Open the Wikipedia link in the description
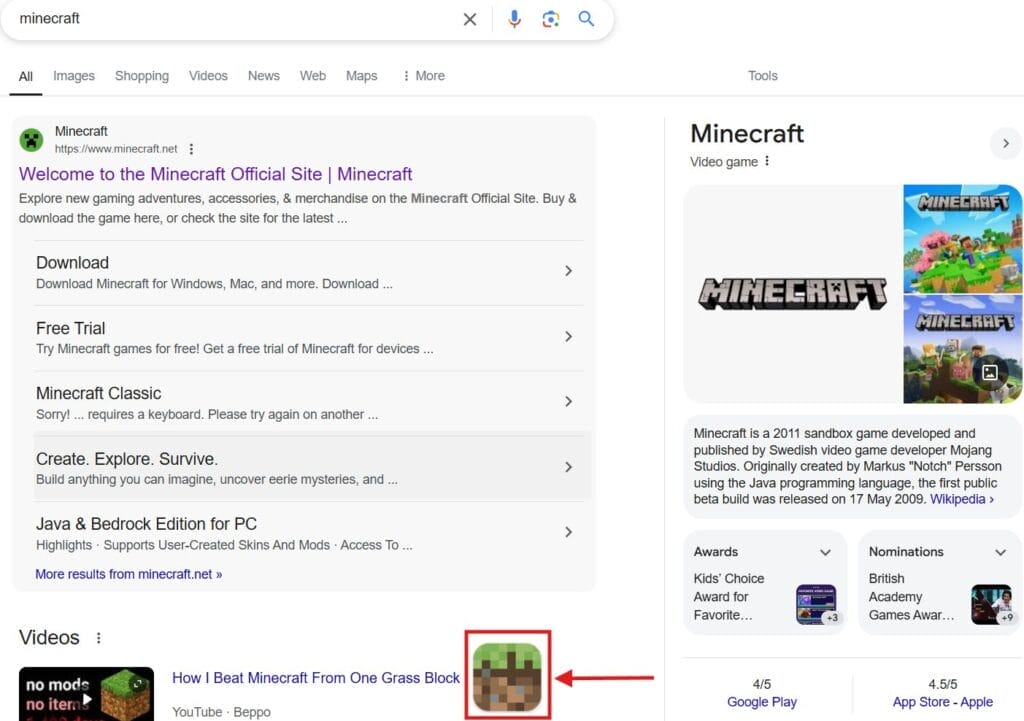1024x721 pixels. point(959,499)
